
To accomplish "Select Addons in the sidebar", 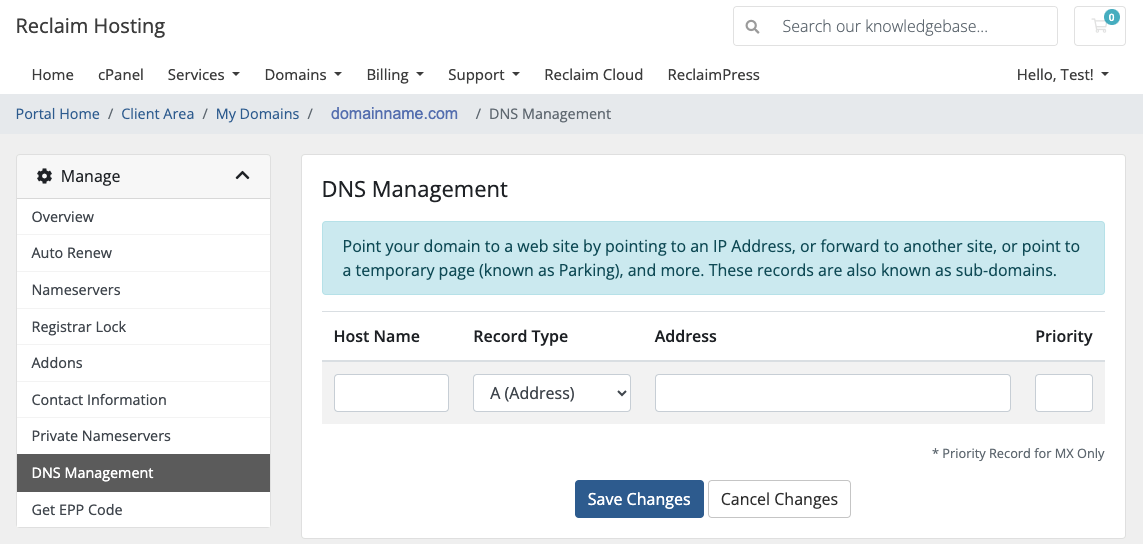I will pyautogui.click(x=144, y=362).
